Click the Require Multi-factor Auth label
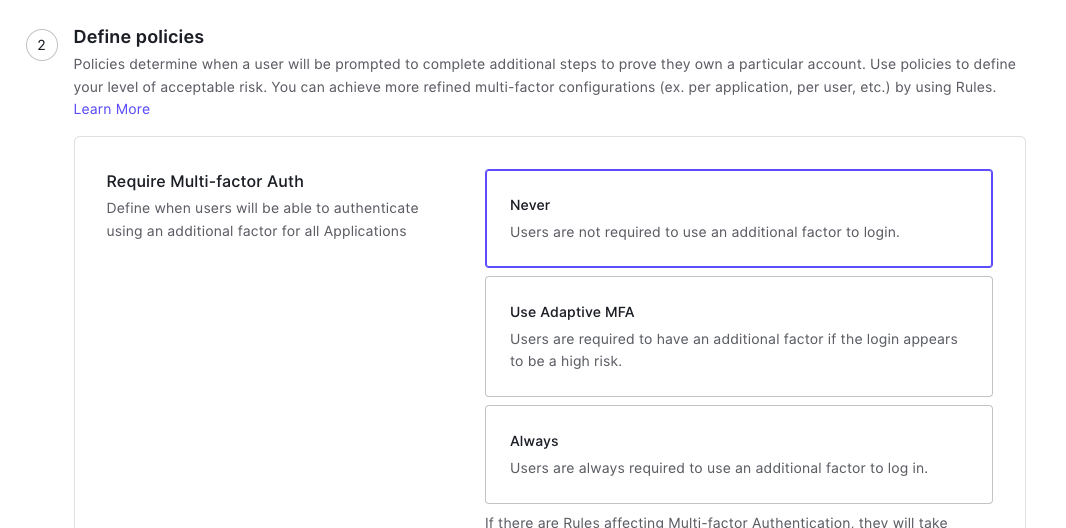Viewport: 1066px width, 528px height. pyautogui.click(x=205, y=181)
